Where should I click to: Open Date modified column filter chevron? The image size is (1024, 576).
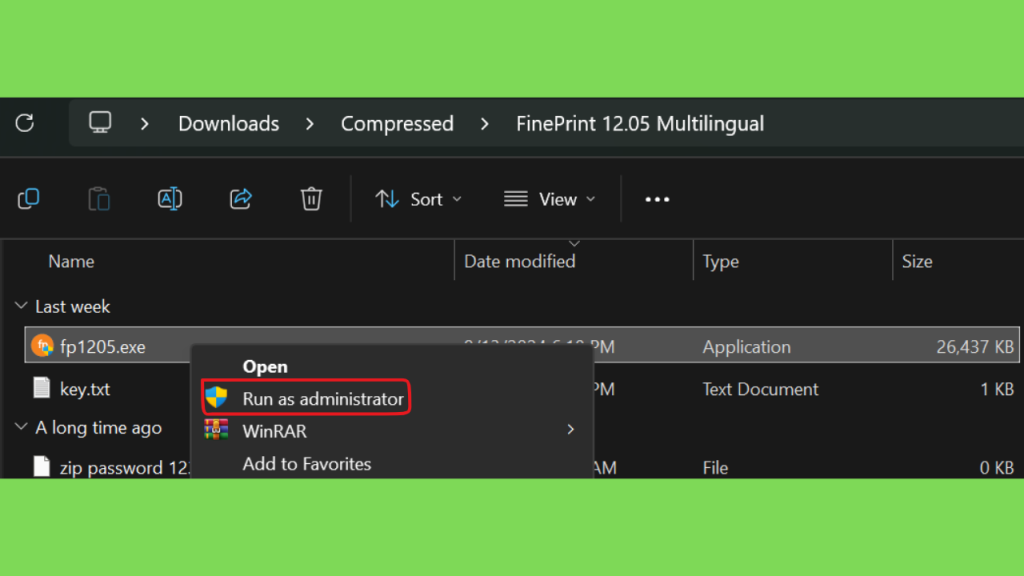click(x=574, y=244)
